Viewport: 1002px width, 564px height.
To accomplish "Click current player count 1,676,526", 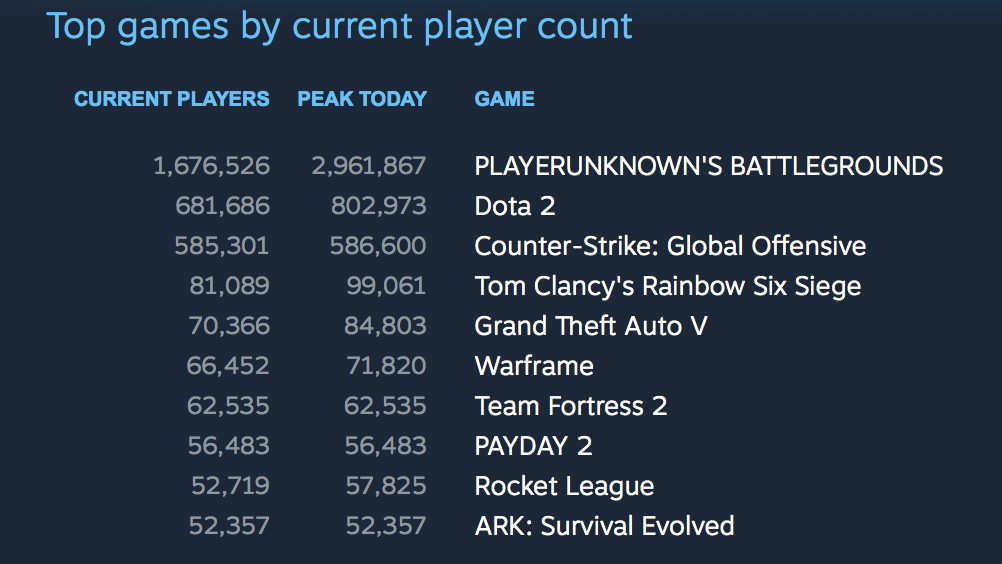I will (x=211, y=166).
